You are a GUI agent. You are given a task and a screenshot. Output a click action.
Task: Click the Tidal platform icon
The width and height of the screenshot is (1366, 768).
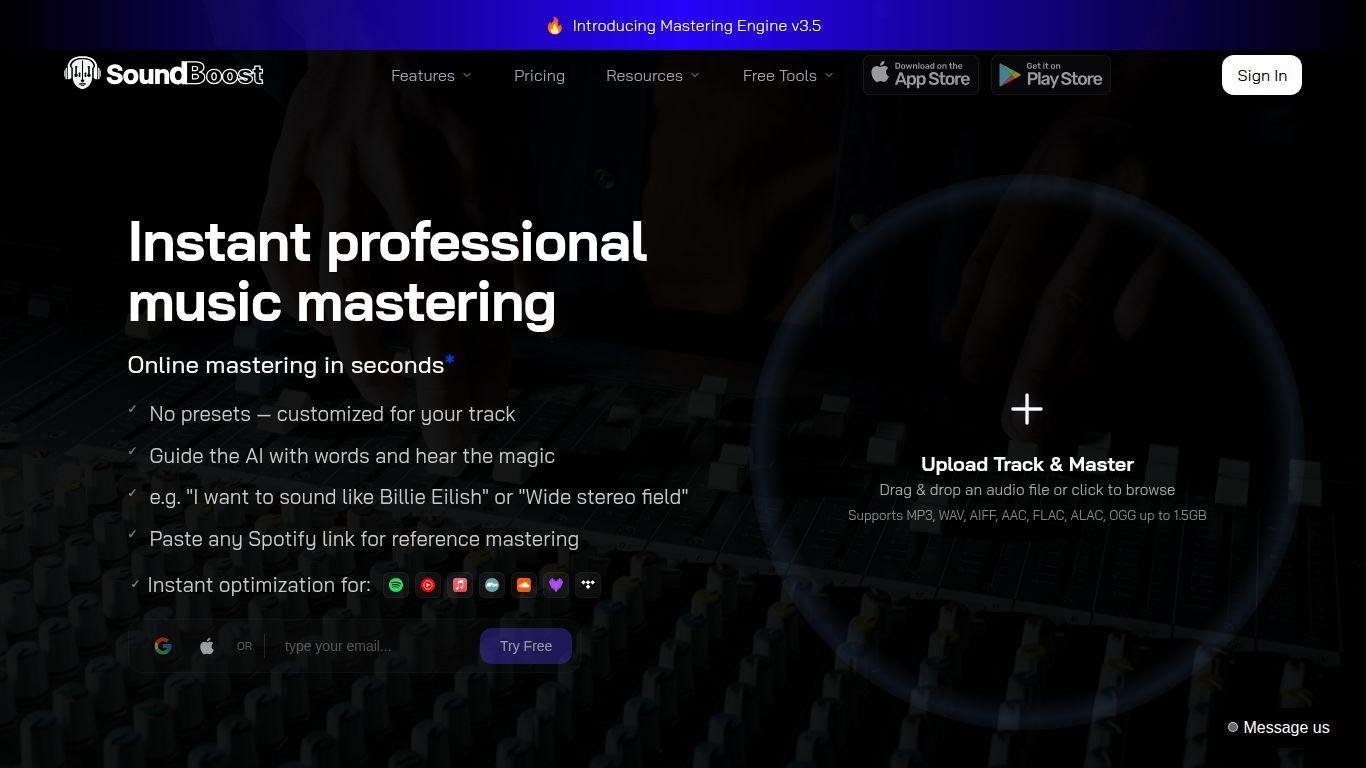coord(588,585)
